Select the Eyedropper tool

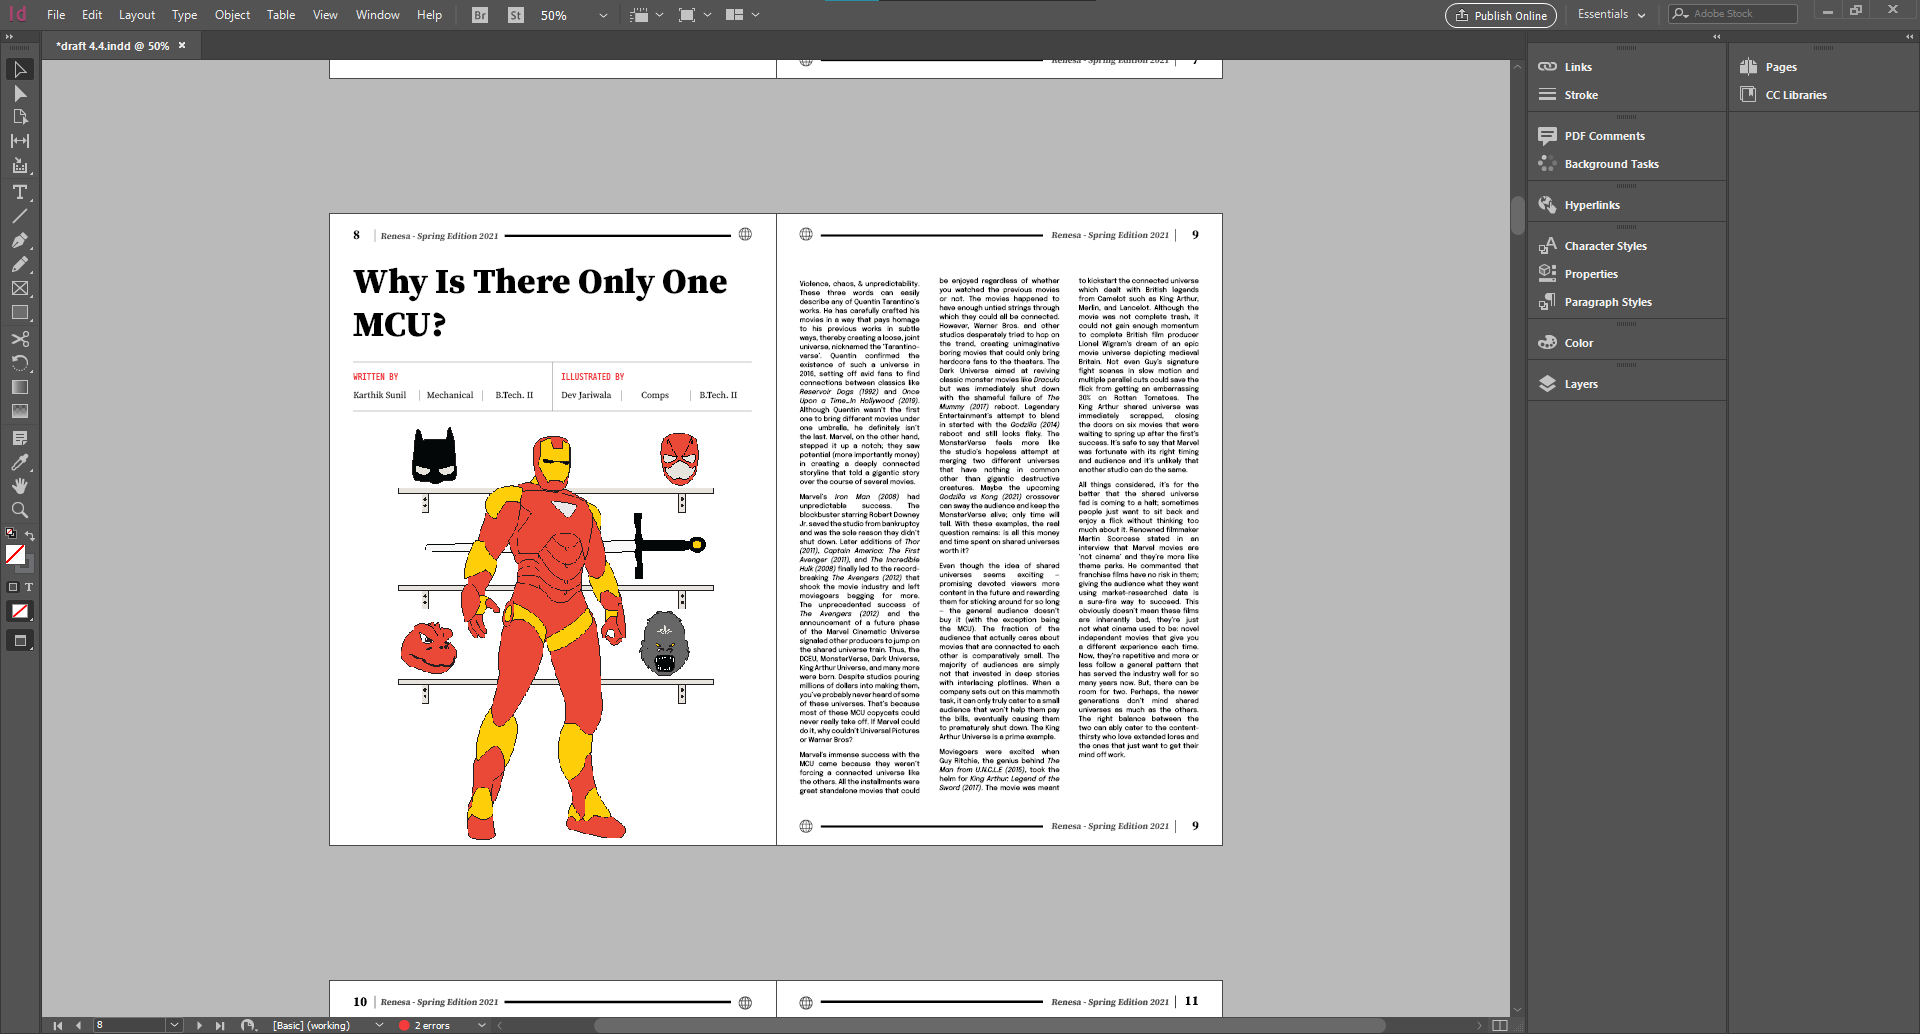pyautogui.click(x=19, y=462)
